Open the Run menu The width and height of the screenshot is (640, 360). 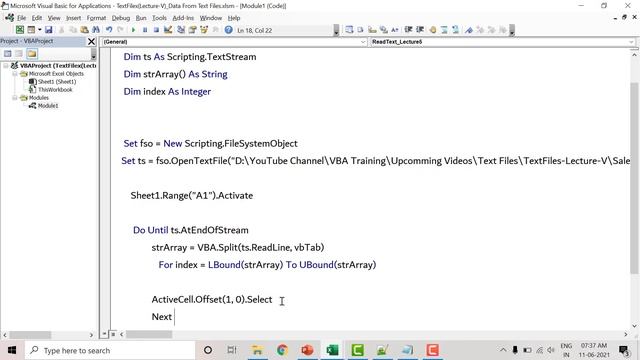click(141, 18)
